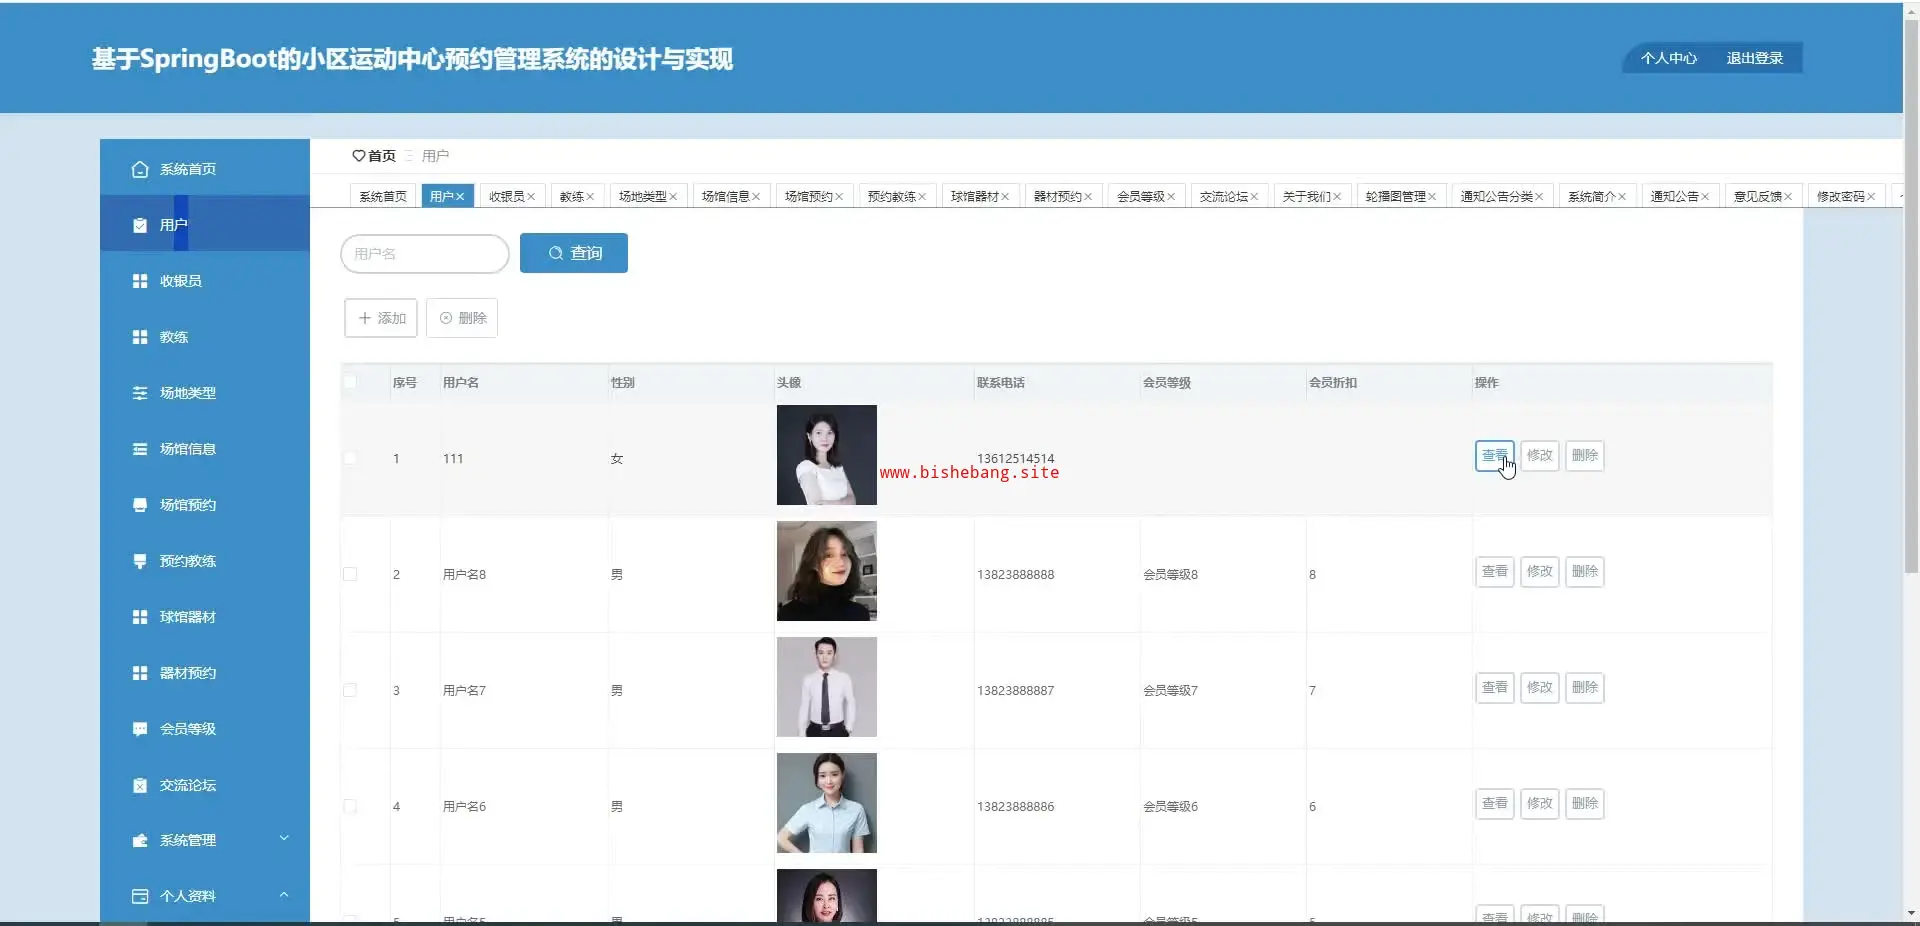
Task: Click 查看 for user 111
Action: (1495, 456)
